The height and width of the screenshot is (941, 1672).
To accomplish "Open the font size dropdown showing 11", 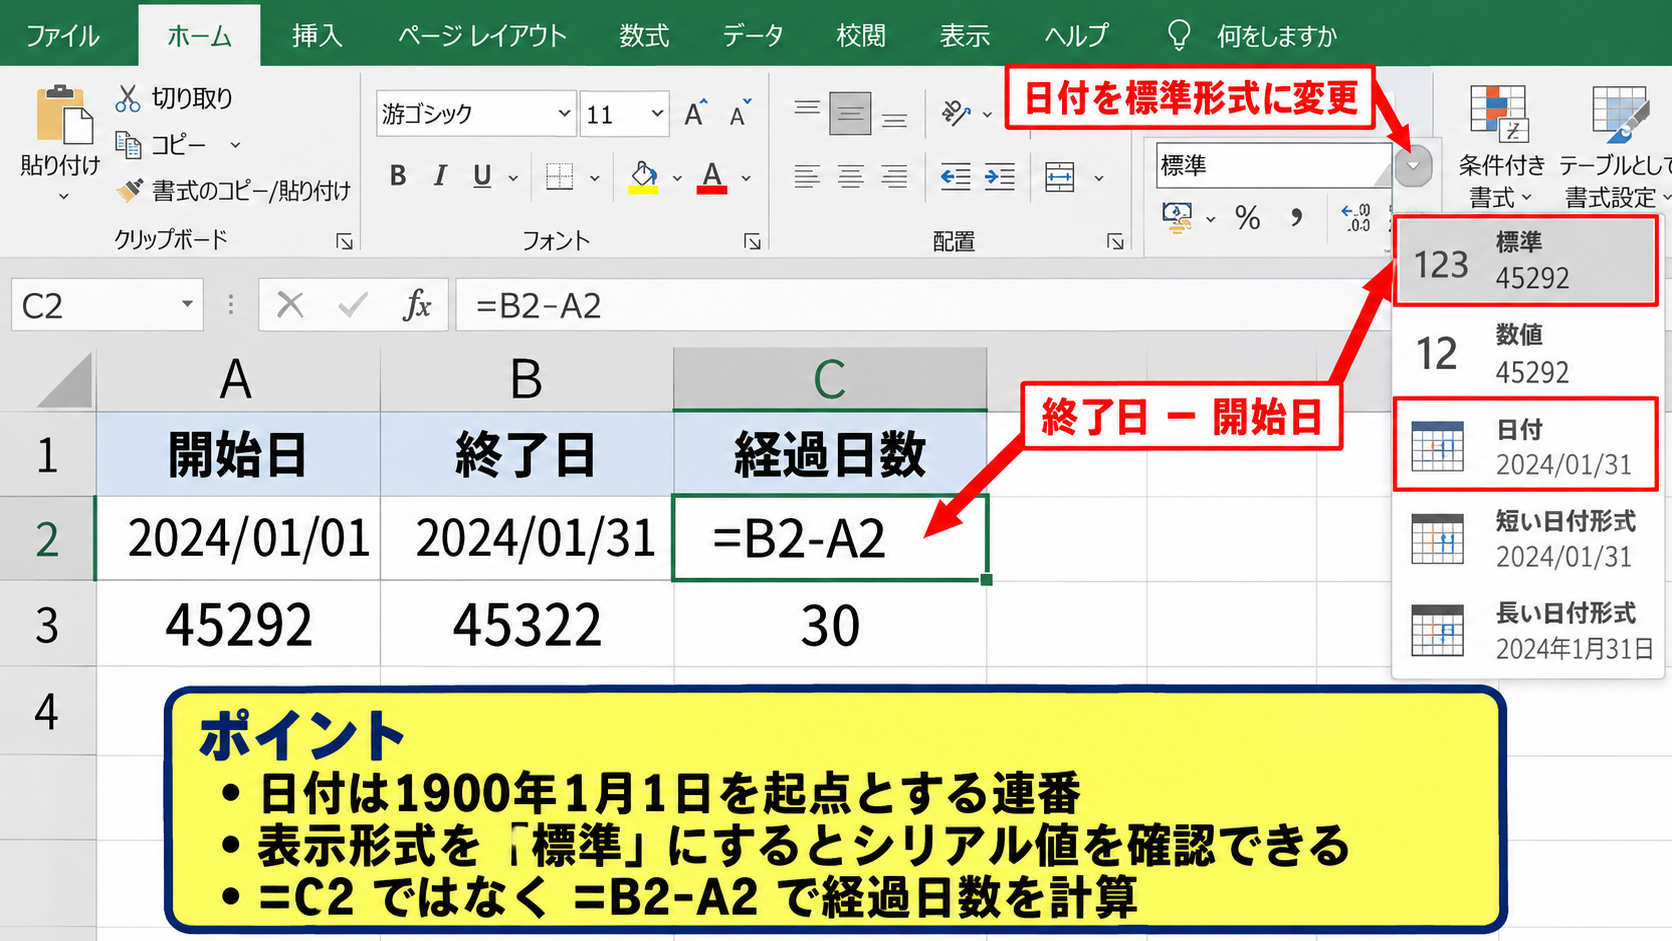I will pyautogui.click(x=657, y=114).
